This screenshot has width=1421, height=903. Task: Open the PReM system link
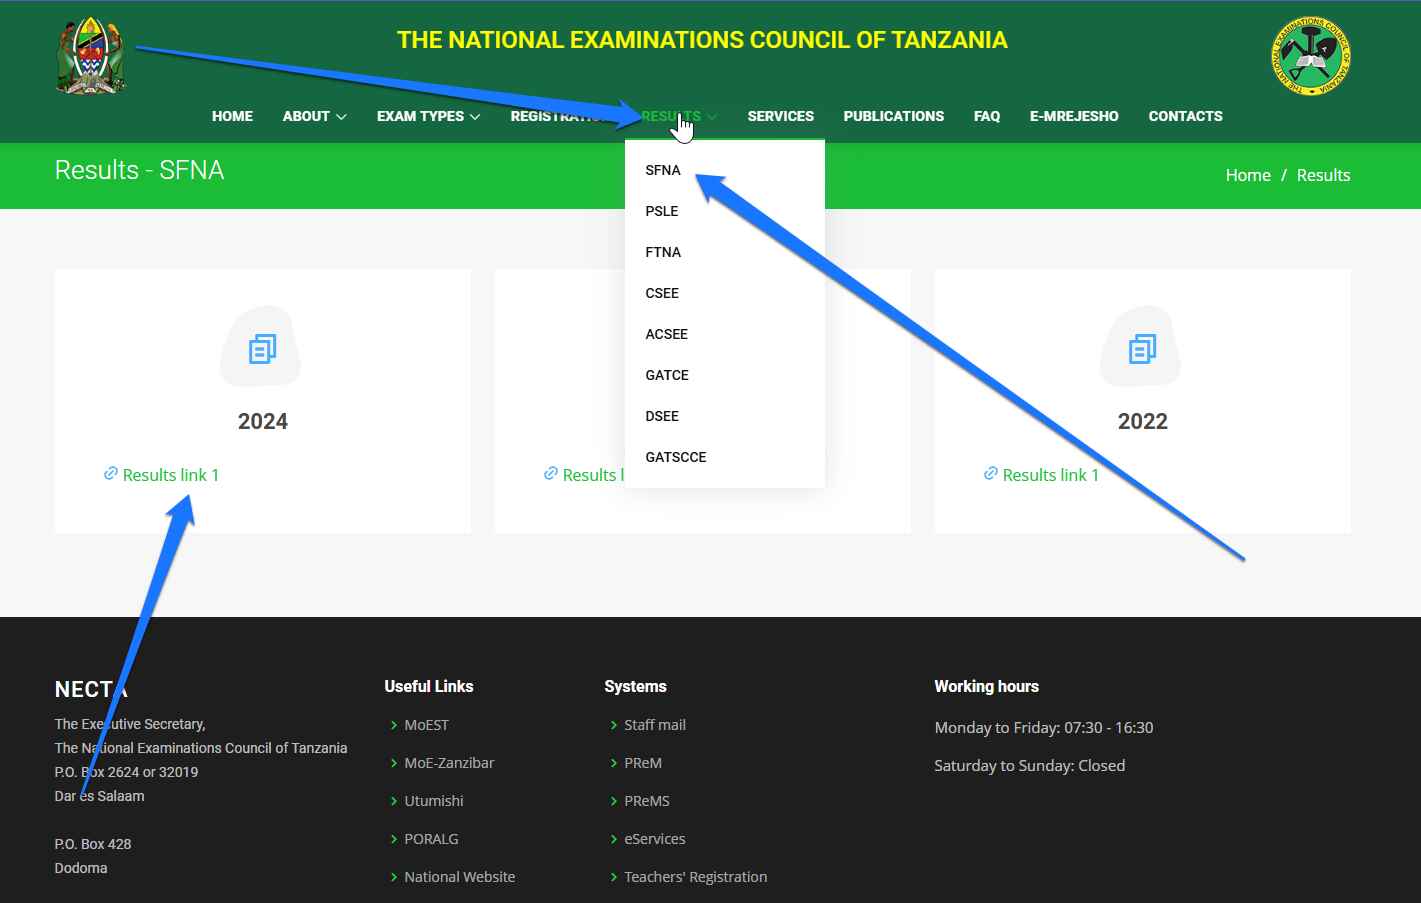(643, 763)
